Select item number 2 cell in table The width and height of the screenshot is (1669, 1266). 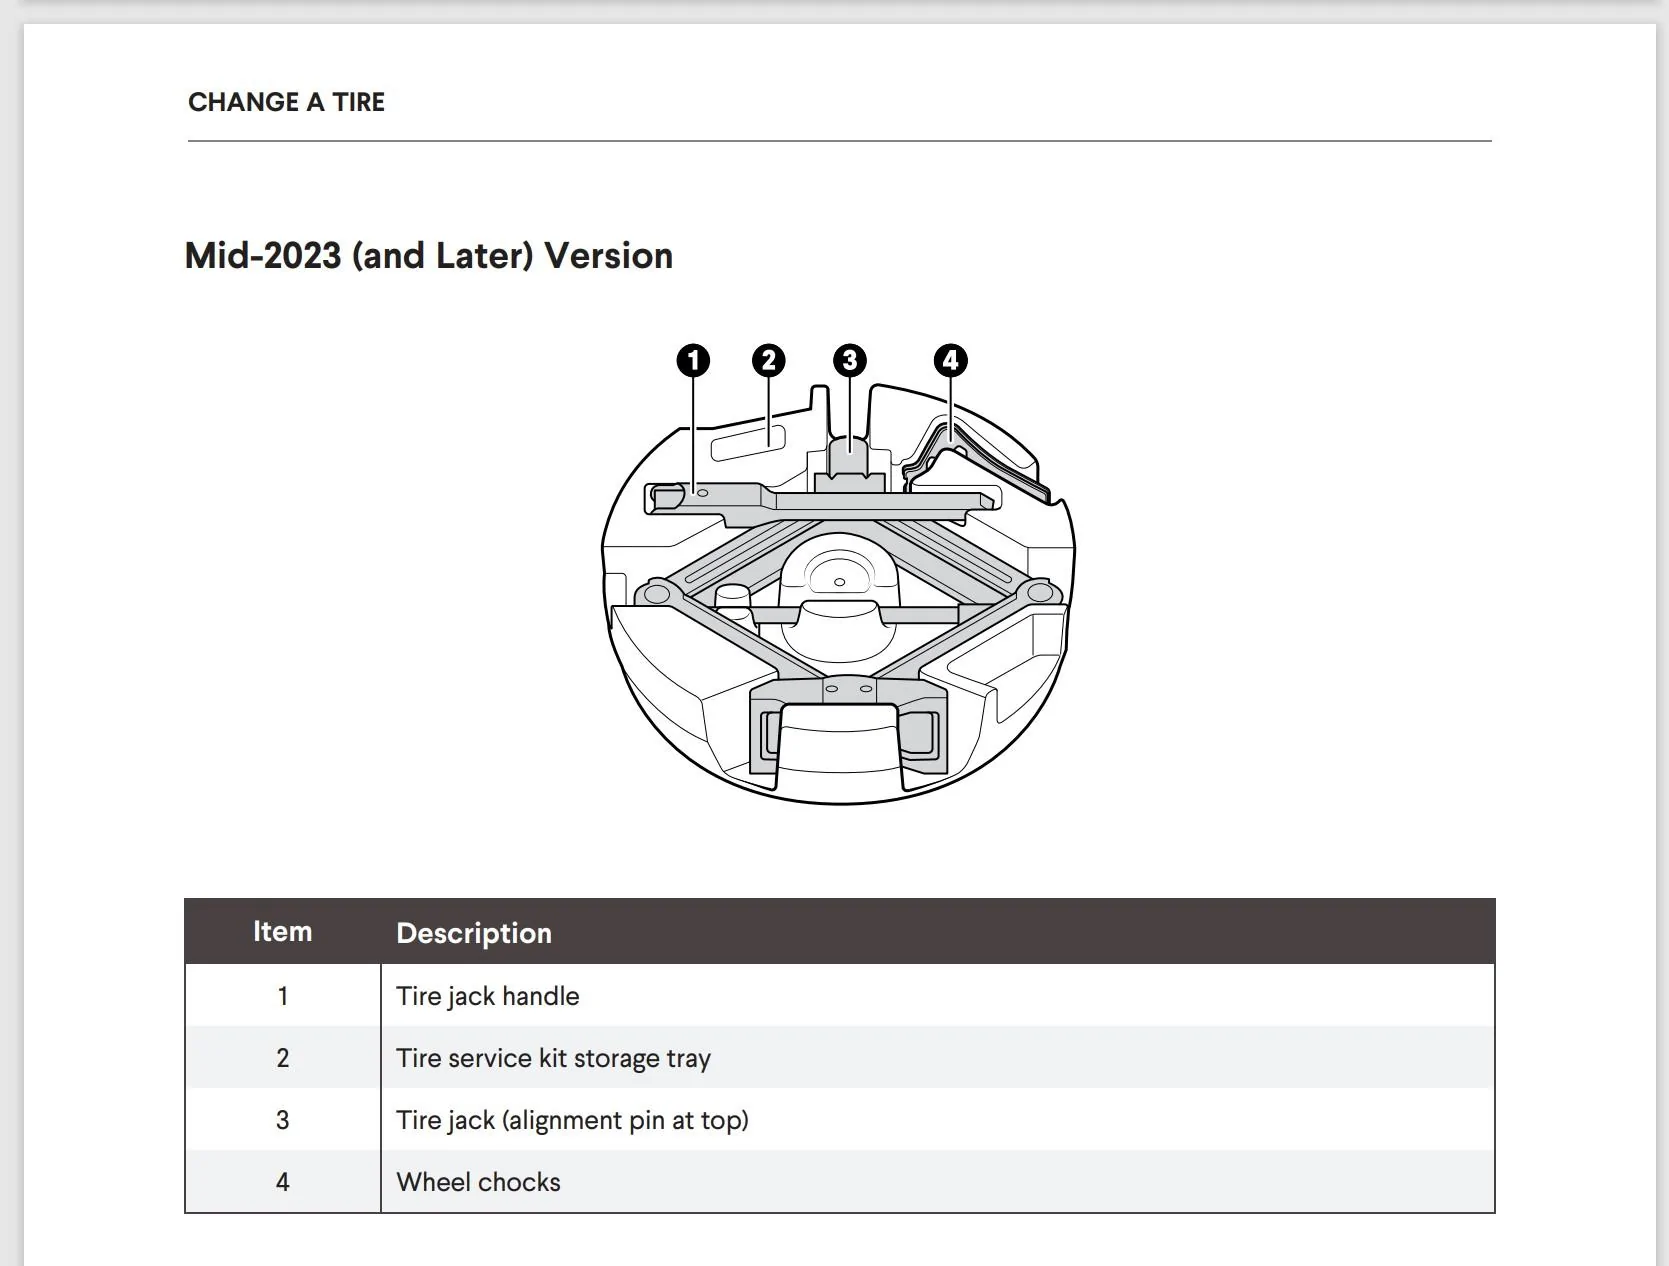[x=283, y=1058]
